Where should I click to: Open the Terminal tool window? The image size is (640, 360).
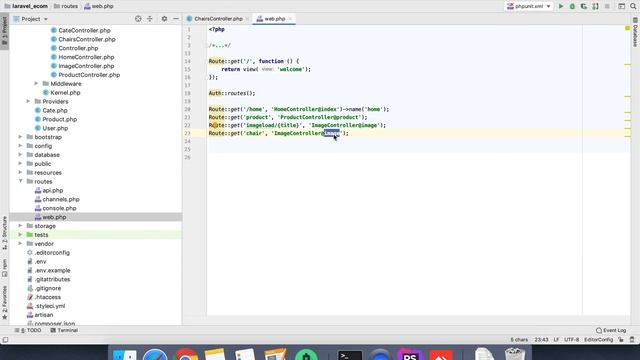[64, 330]
